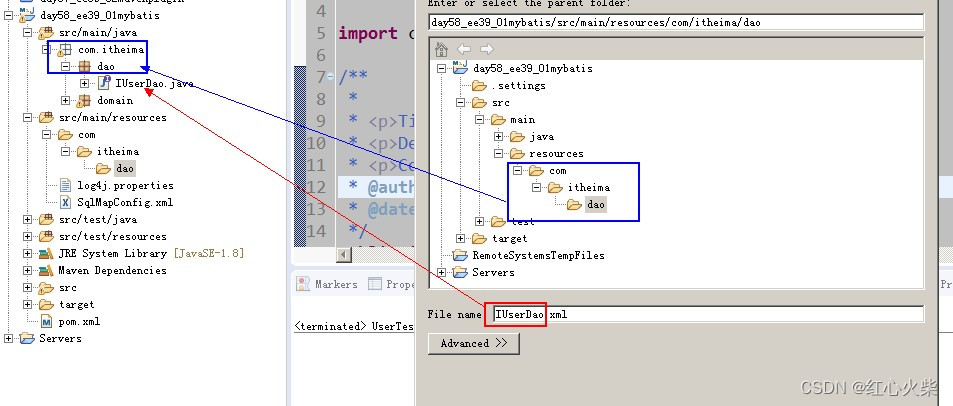Collapse the comment fold at line 7
Image resolution: width=953 pixels, height=406 pixels.
click(x=330, y=77)
